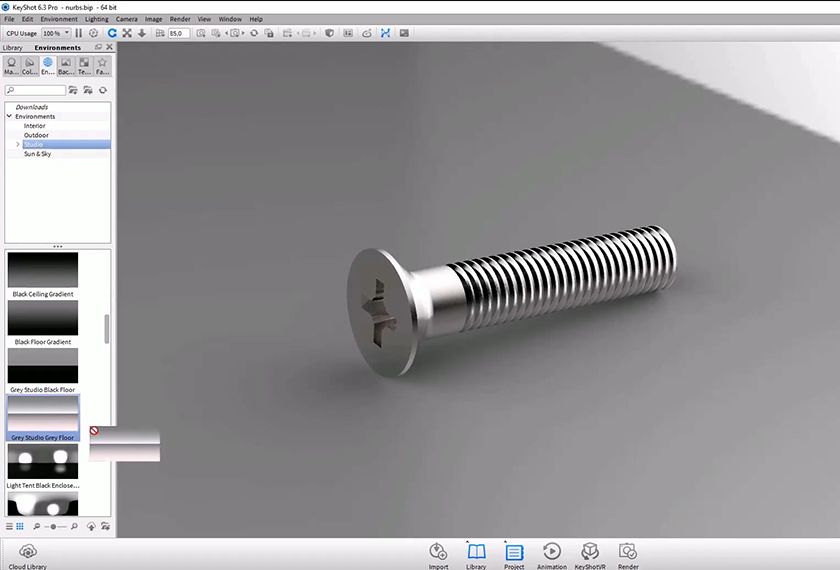Open the CPU Usage percentage dropdown

click(55, 33)
